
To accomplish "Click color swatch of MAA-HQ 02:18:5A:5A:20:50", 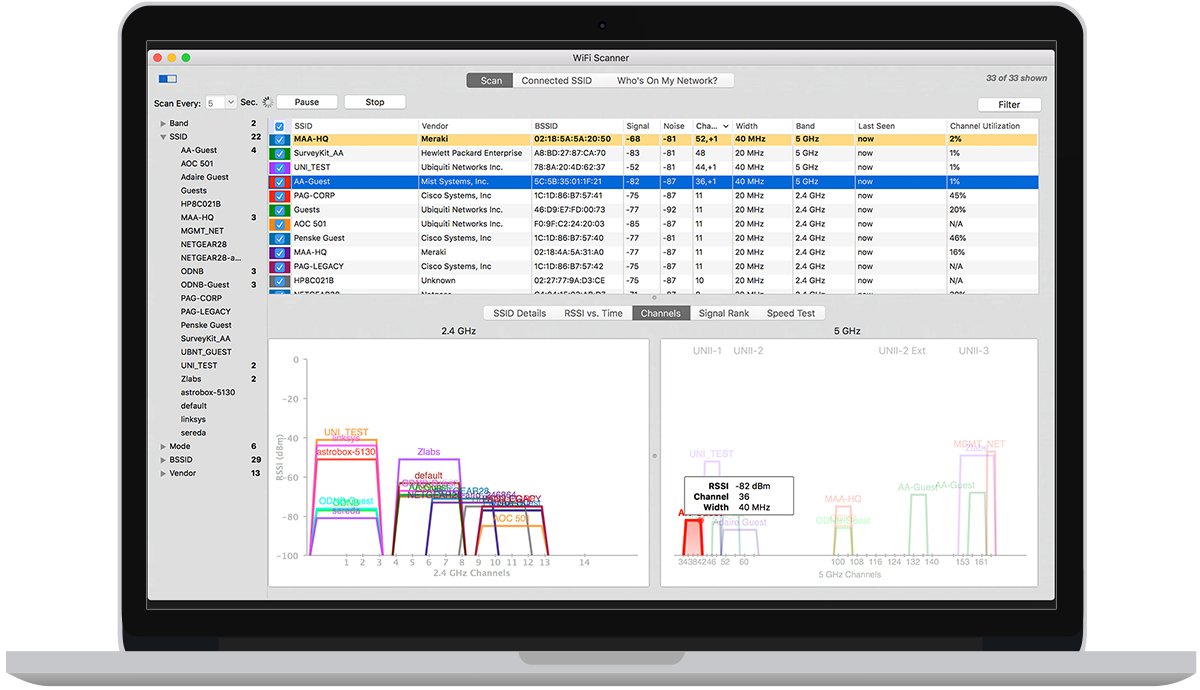I will click(279, 140).
